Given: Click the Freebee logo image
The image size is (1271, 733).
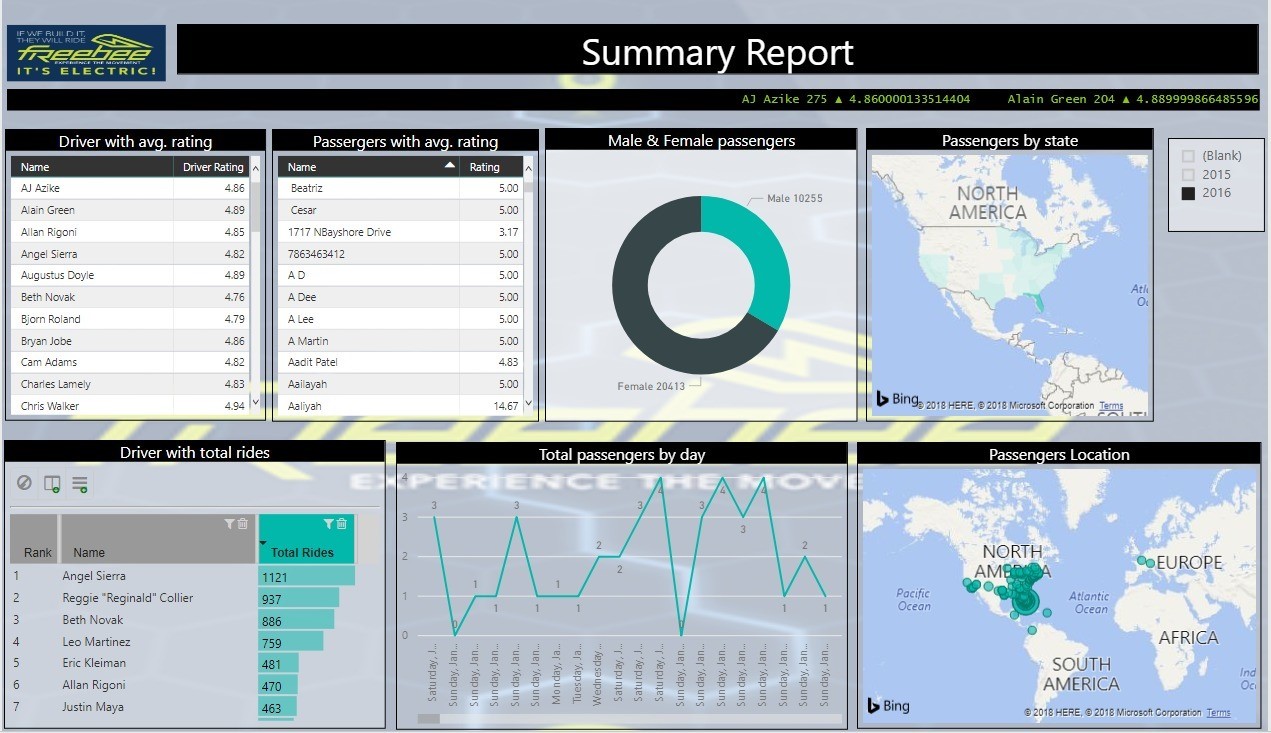Looking at the screenshot, I should (x=86, y=53).
